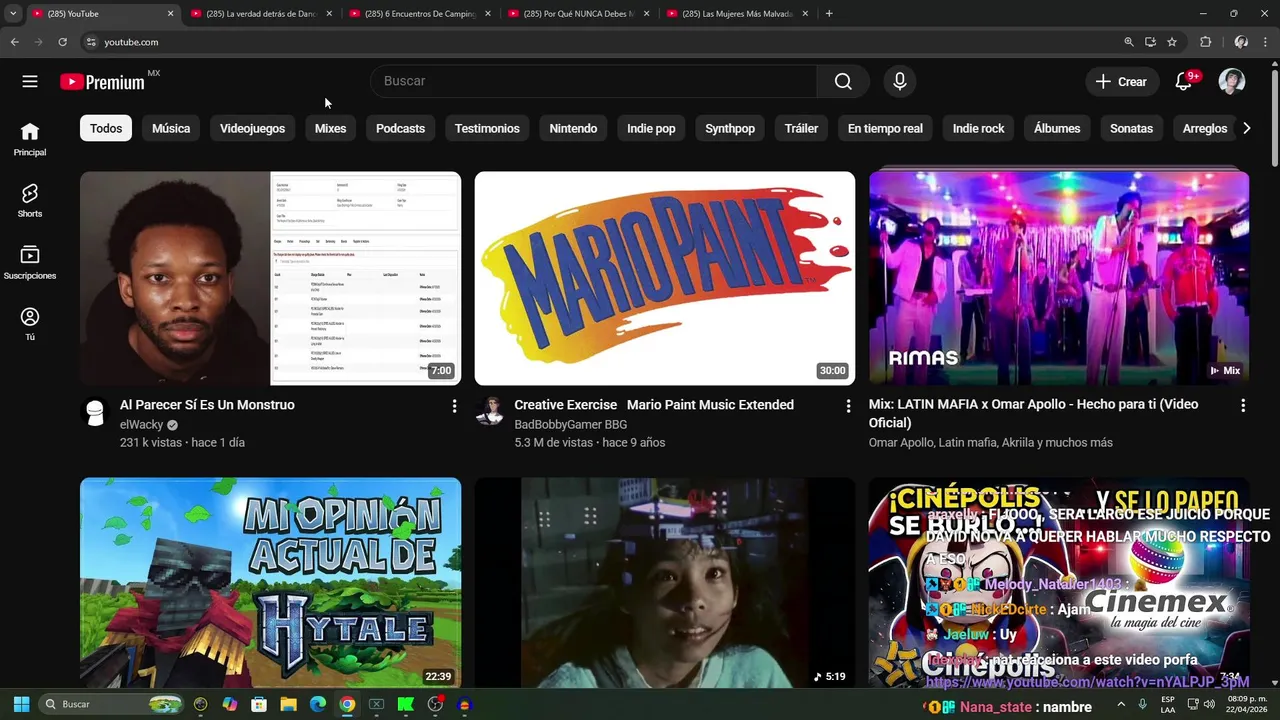The height and width of the screenshot is (720, 1280).
Task: Open the notifications bell
Action: coord(1184,82)
